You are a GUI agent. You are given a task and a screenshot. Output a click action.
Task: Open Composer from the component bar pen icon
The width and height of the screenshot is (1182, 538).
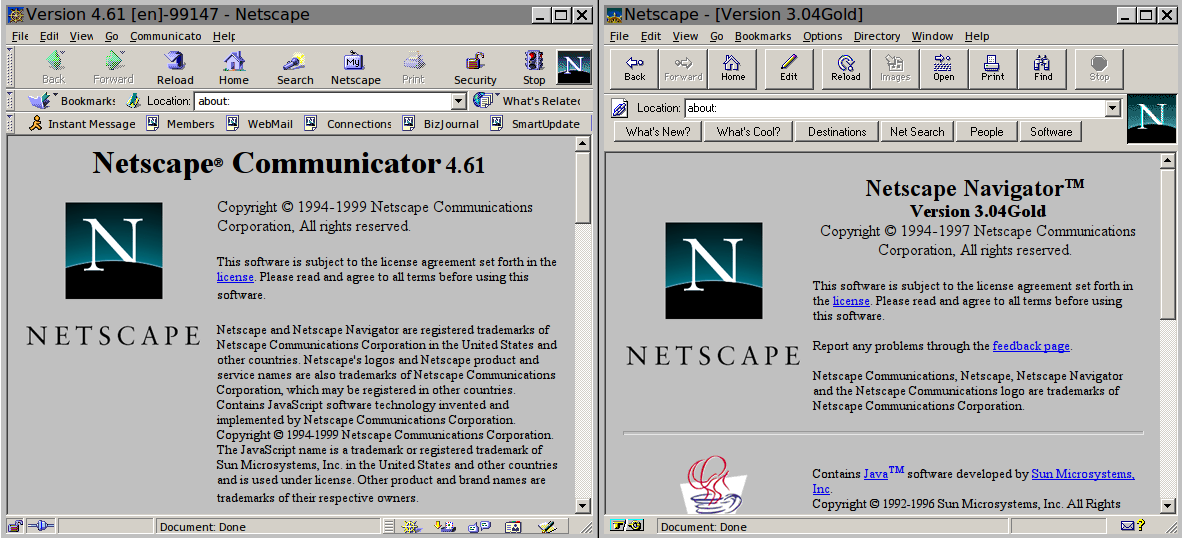[x=548, y=527]
